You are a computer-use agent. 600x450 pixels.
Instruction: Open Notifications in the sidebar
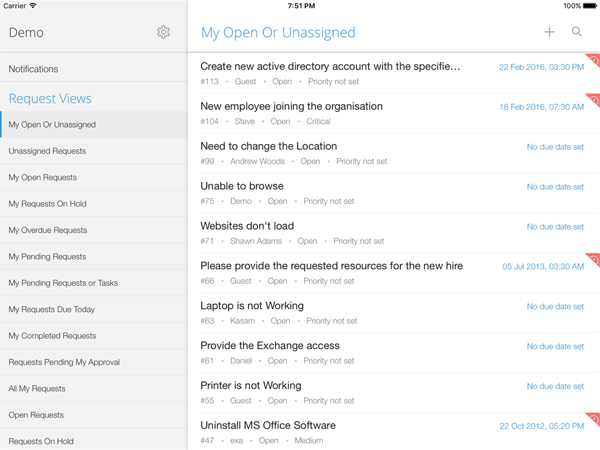(x=34, y=69)
